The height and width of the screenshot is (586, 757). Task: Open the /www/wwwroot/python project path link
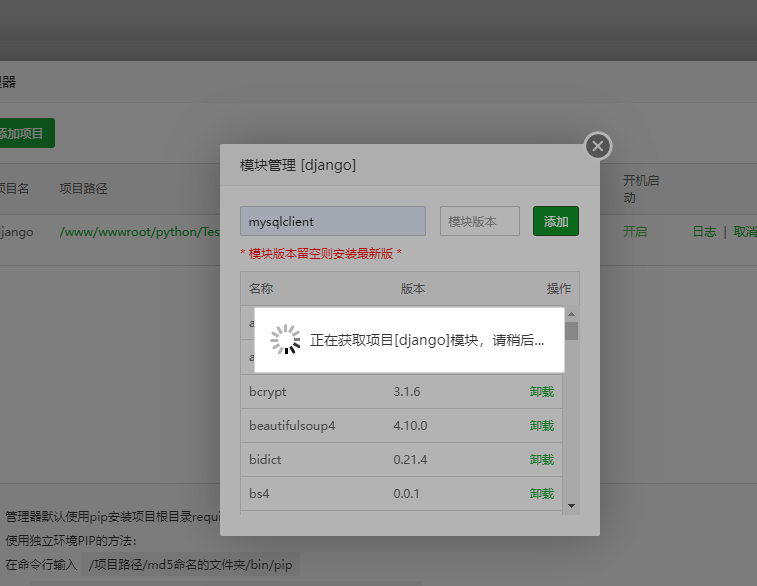pyautogui.click(x=139, y=232)
